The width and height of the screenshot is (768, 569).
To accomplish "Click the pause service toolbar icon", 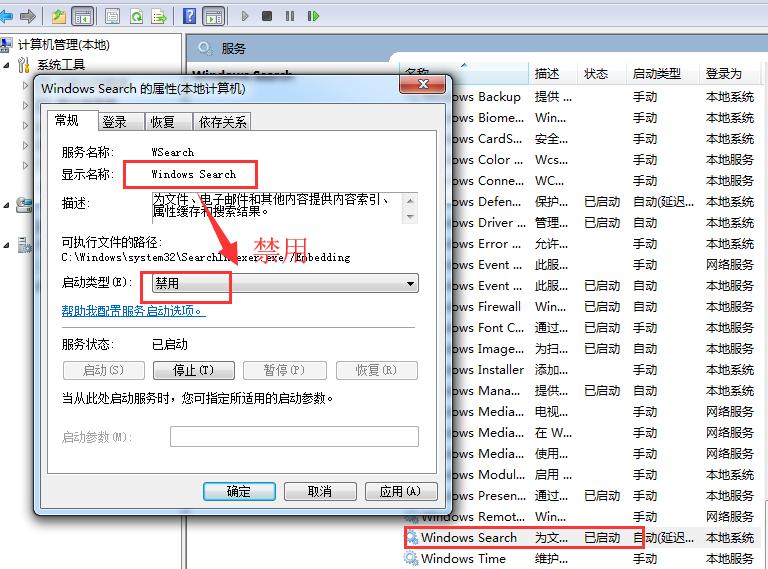I will (290, 16).
